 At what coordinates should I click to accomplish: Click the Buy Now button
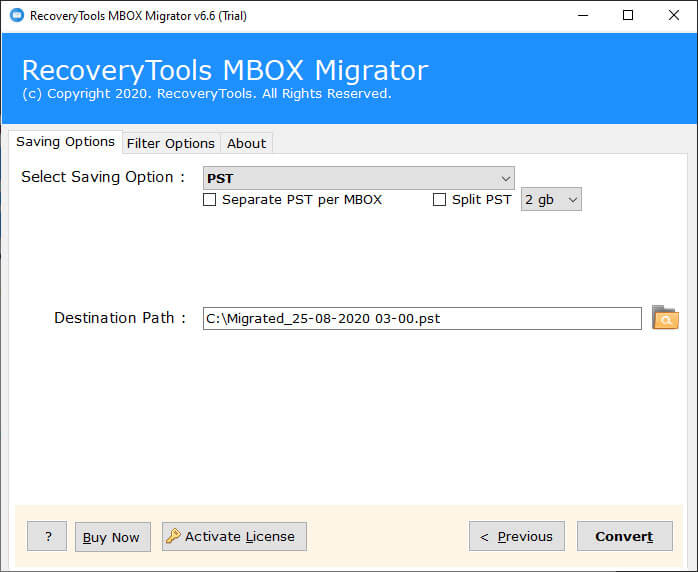[x=113, y=536]
